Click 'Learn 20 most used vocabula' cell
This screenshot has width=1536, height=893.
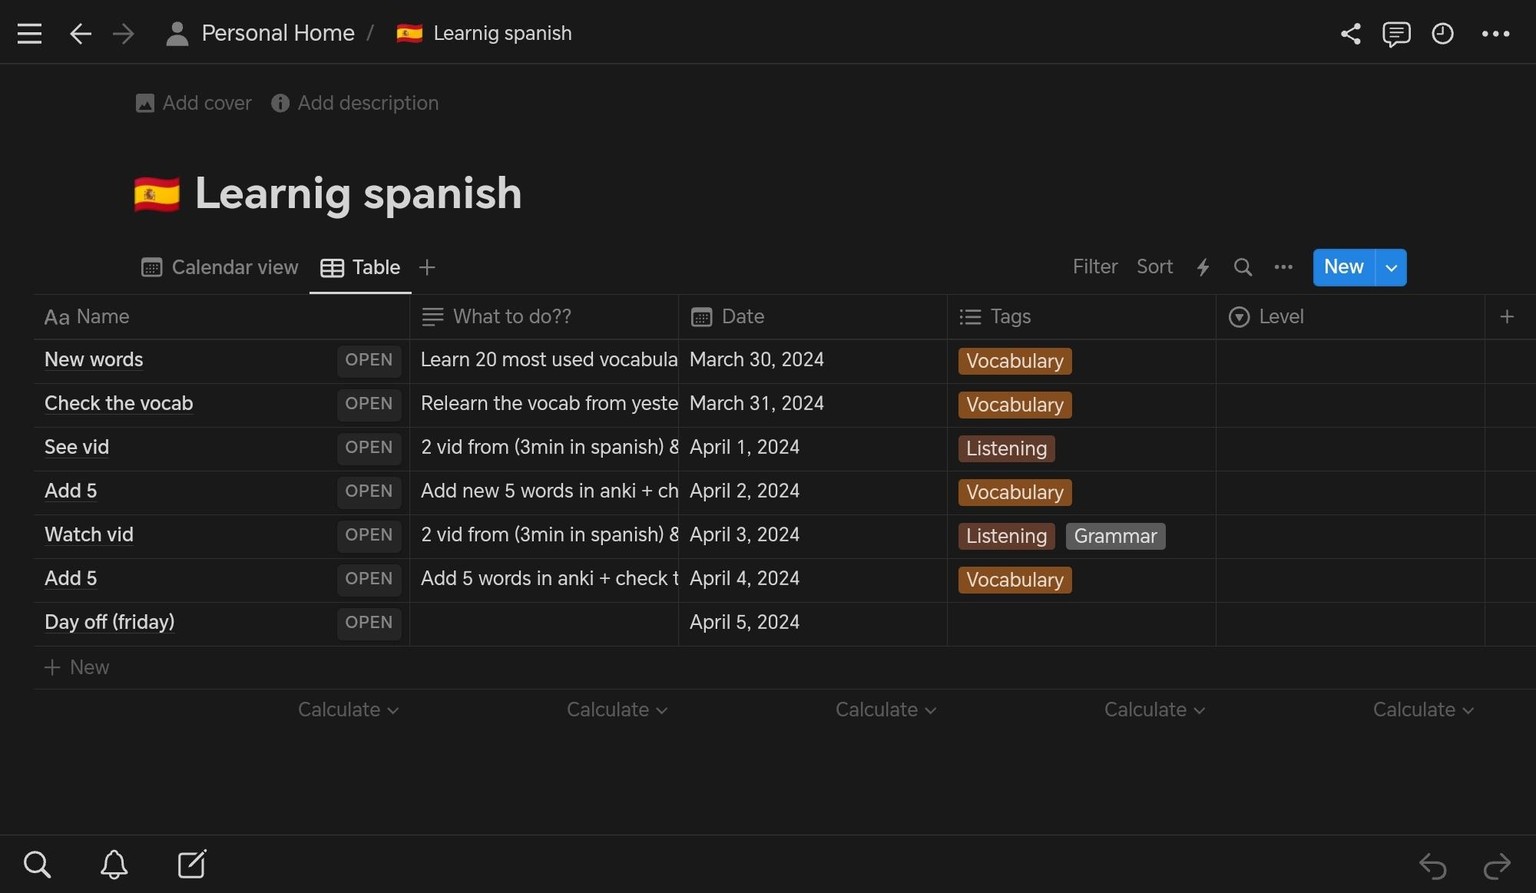pos(544,360)
